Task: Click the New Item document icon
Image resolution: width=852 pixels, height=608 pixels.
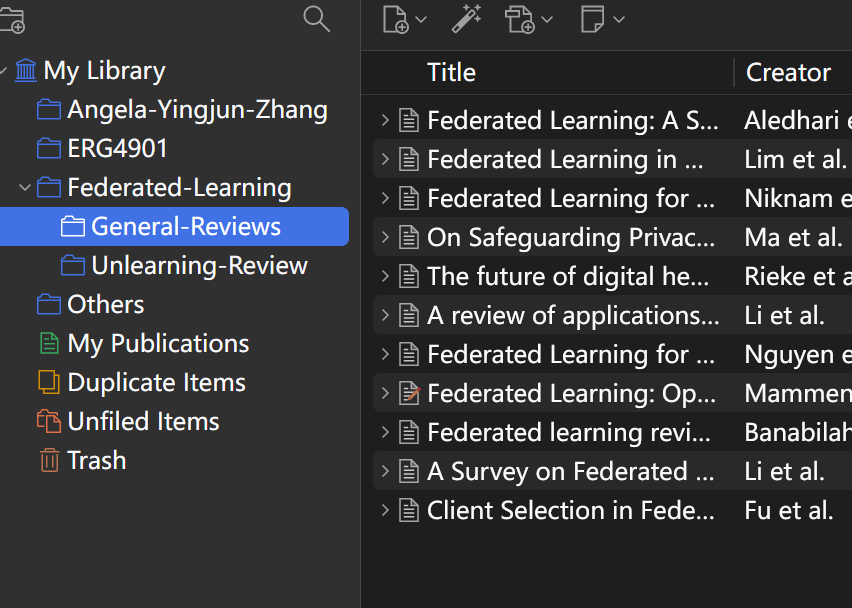Action: click(395, 20)
